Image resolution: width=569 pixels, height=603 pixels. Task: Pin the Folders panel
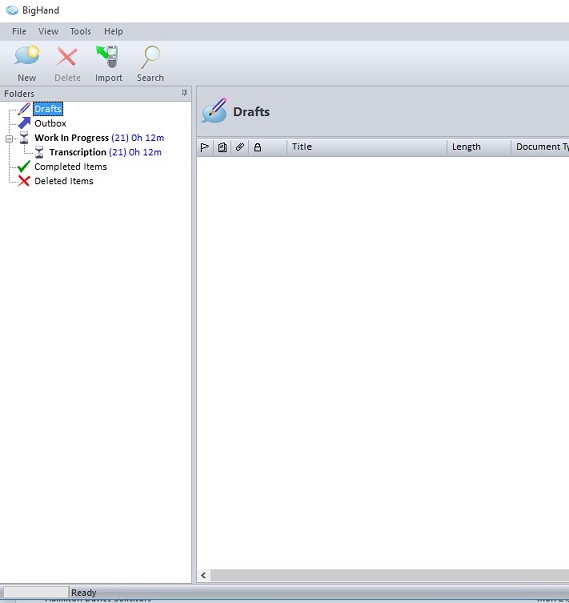click(x=184, y=93)
